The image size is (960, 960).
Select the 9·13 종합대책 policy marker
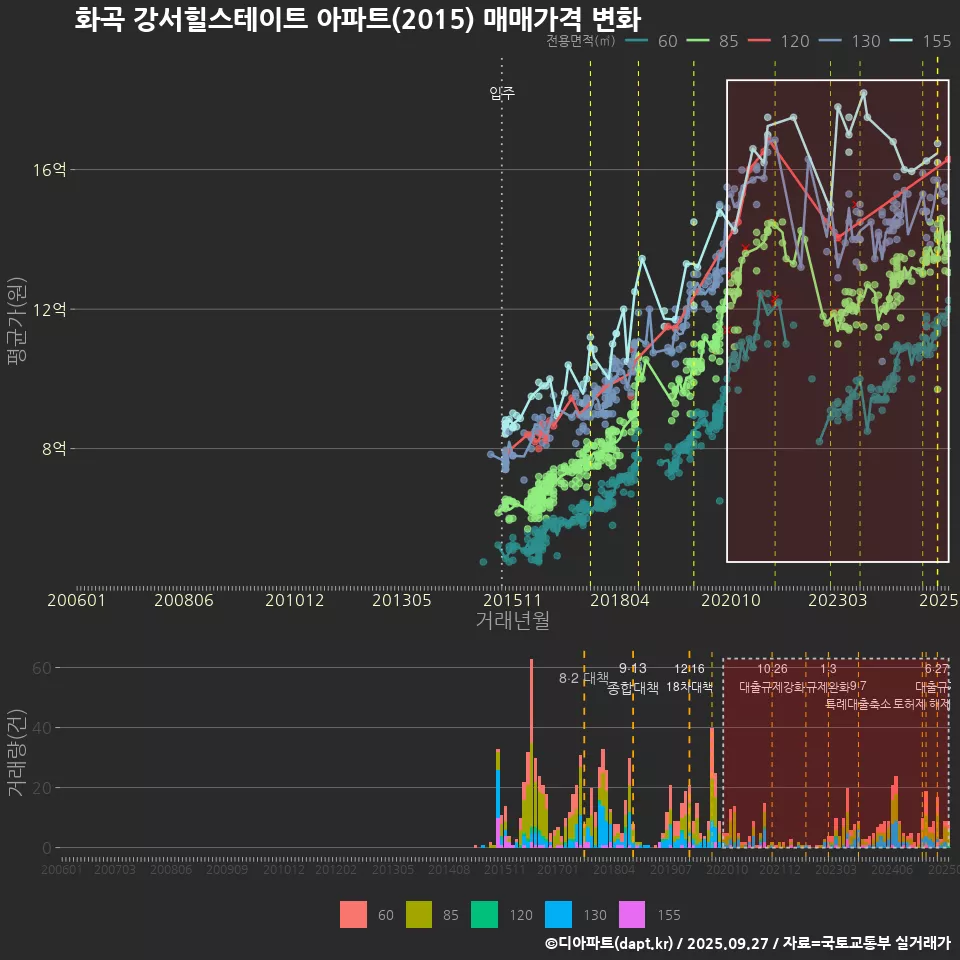pyautogui.click(x=633, y=679)
